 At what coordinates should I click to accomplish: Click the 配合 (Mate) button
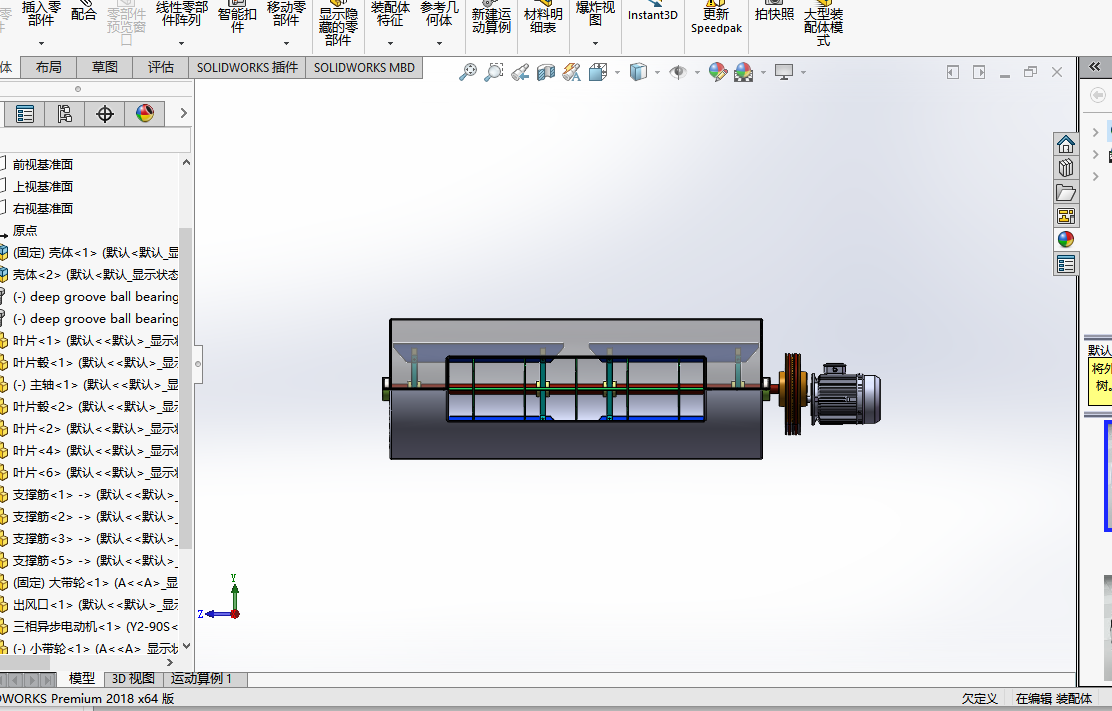(84, 13)
